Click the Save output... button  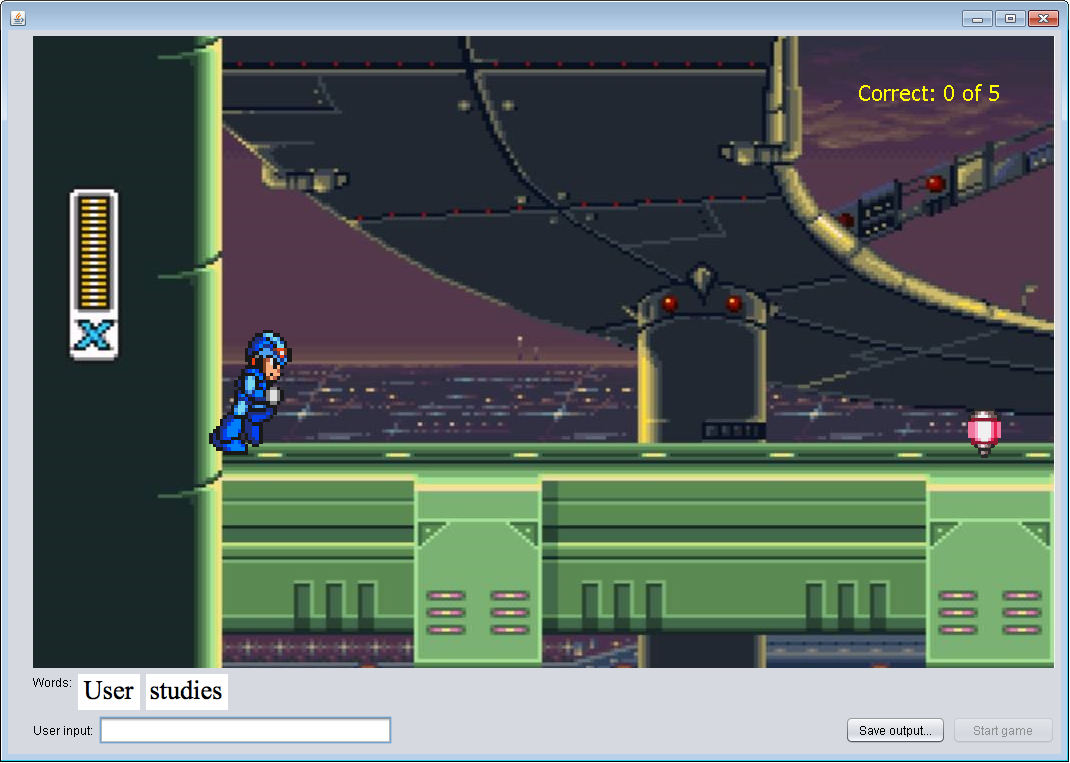(x=895, y=730)
